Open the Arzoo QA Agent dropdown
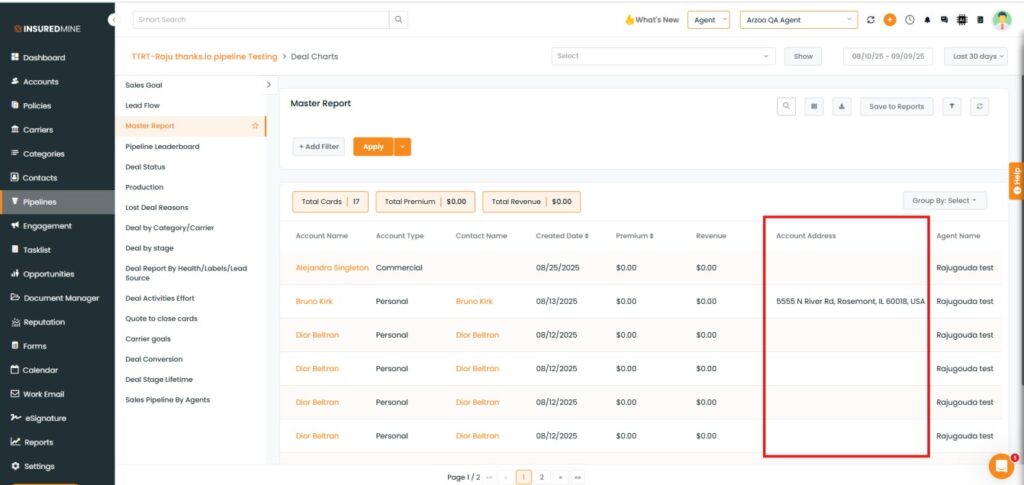1024x485 pixels. [x=798, y=20]
